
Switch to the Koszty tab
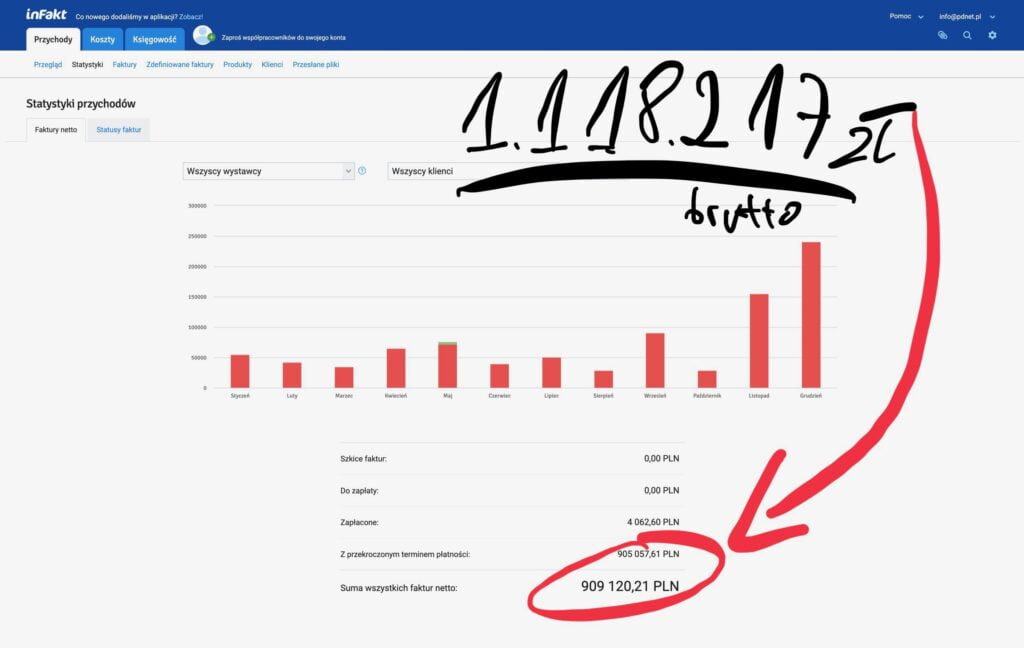click(102, 39)
